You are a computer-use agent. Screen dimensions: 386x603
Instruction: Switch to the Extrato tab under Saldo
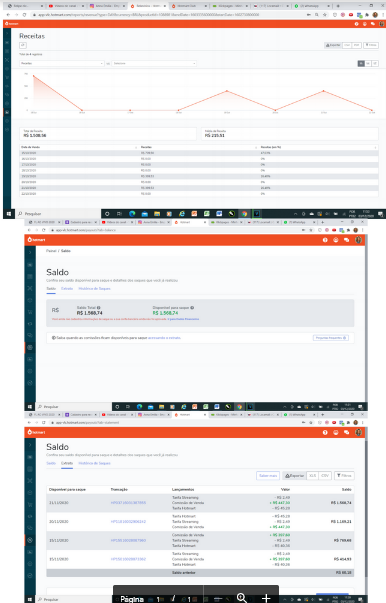tap(67, 288)
